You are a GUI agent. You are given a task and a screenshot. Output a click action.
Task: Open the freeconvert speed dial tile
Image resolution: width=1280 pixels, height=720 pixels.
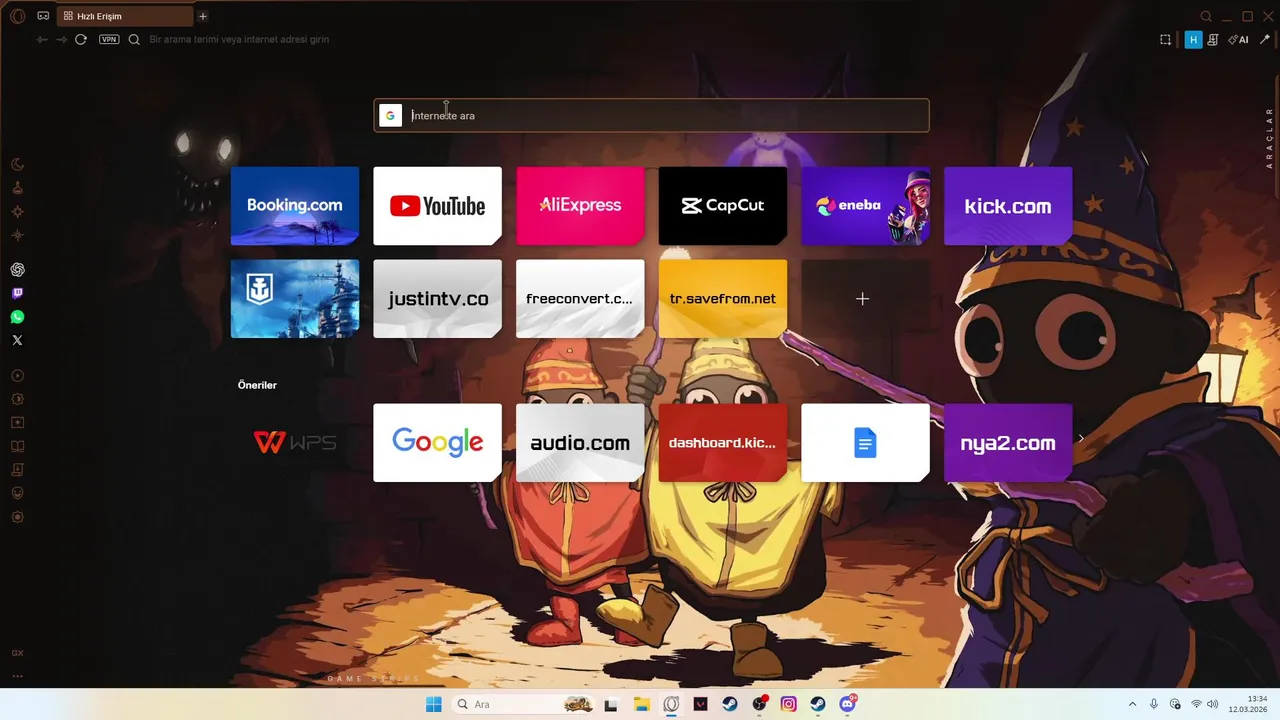pos(580,299)
